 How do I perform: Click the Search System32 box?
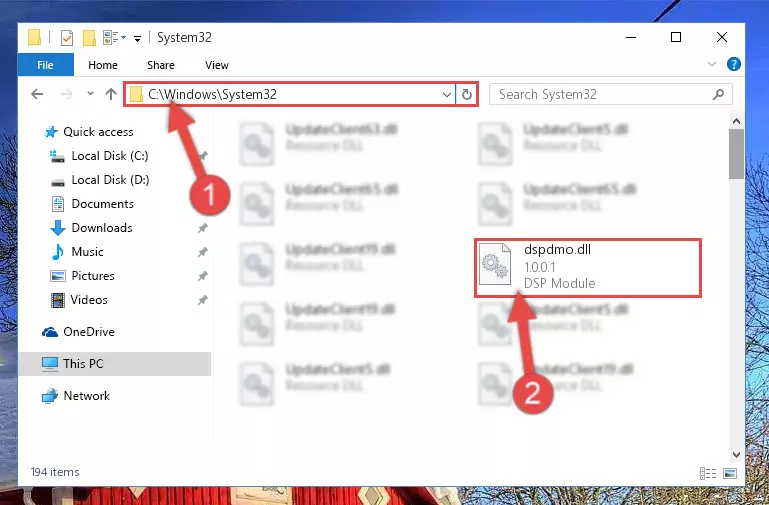611,94
